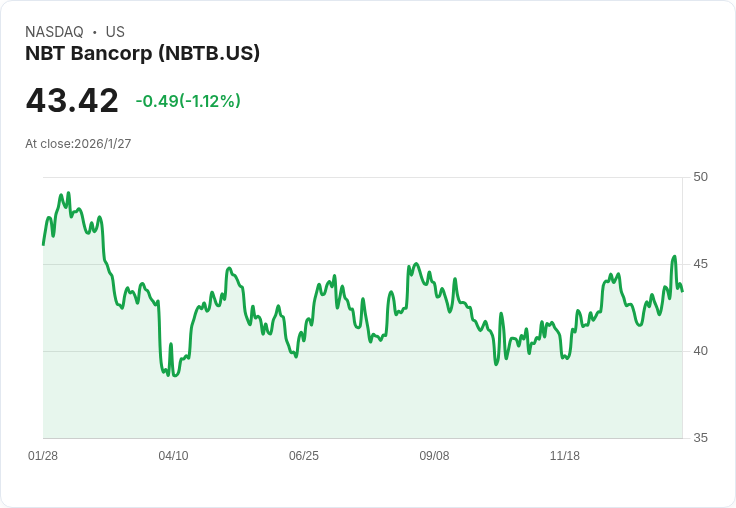Click the sharp spike near the chart's right end
Screen dimensions: 736x508
(x=674, y=257)
